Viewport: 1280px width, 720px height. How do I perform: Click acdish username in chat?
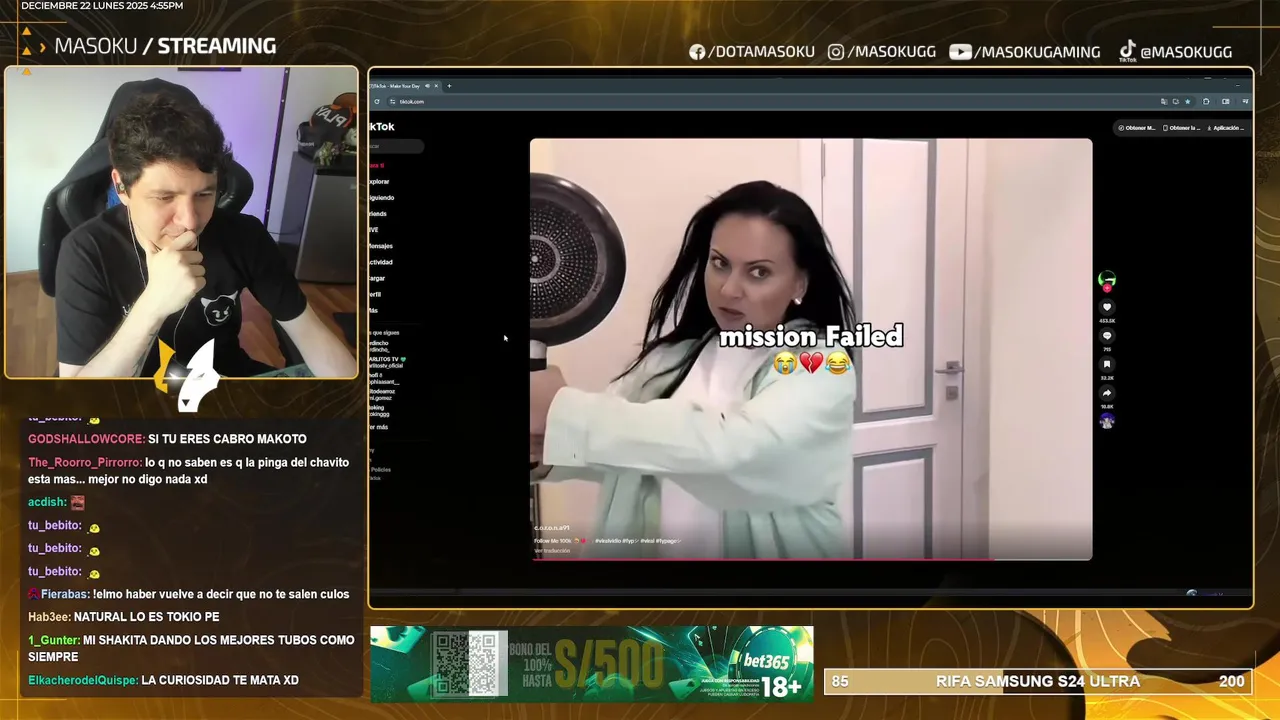pos(47,502)
